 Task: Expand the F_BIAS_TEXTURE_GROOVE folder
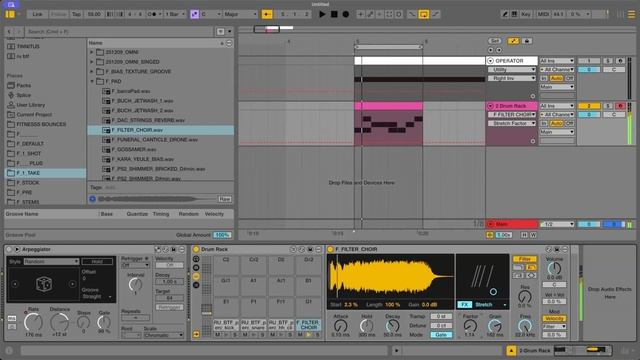92,71
